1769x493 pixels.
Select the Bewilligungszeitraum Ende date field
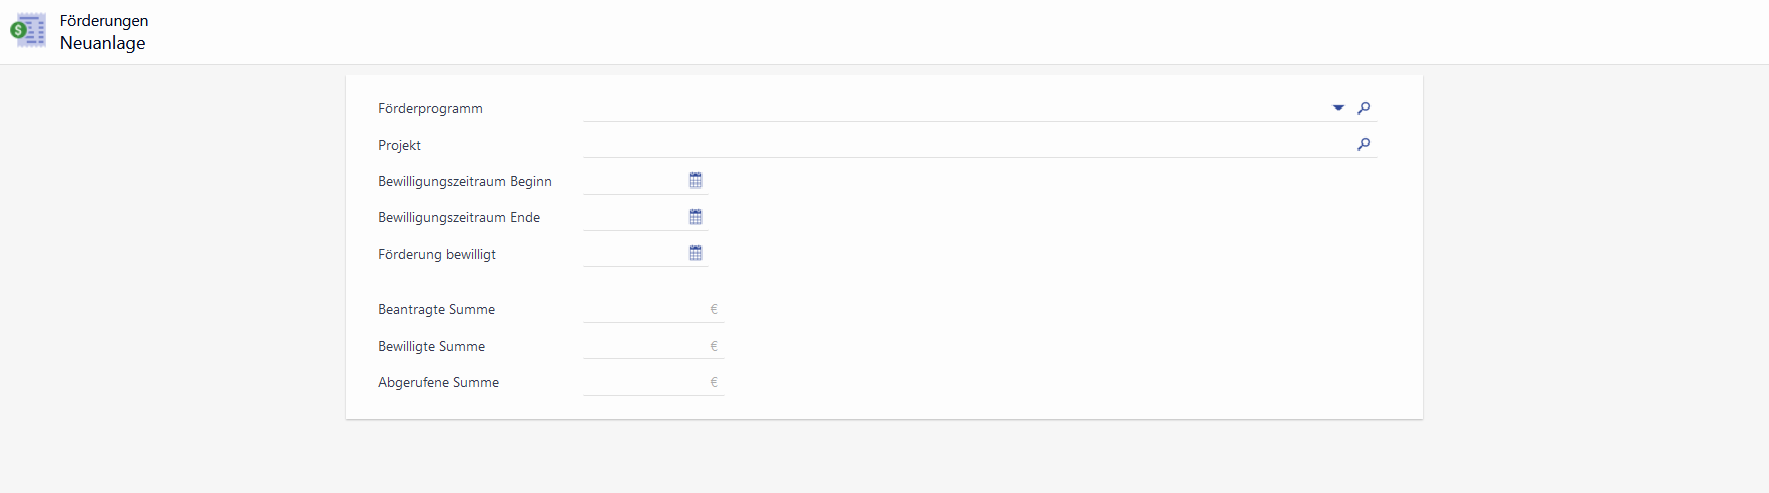tap(632, 217)
